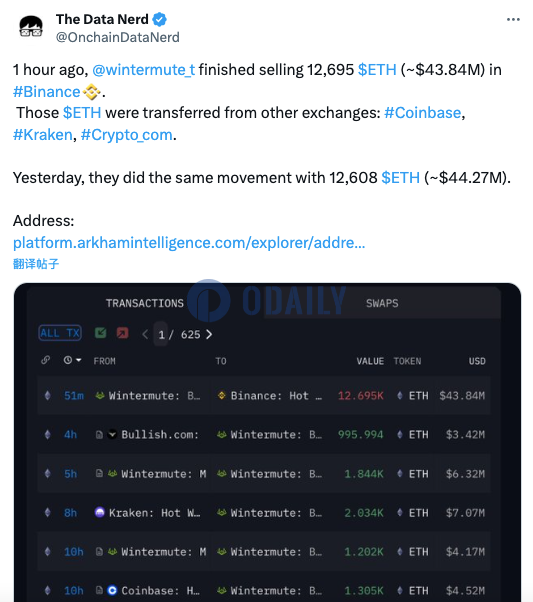
Task: Click the Binance Hot wallet entity icon
Action: coord(221,395)
